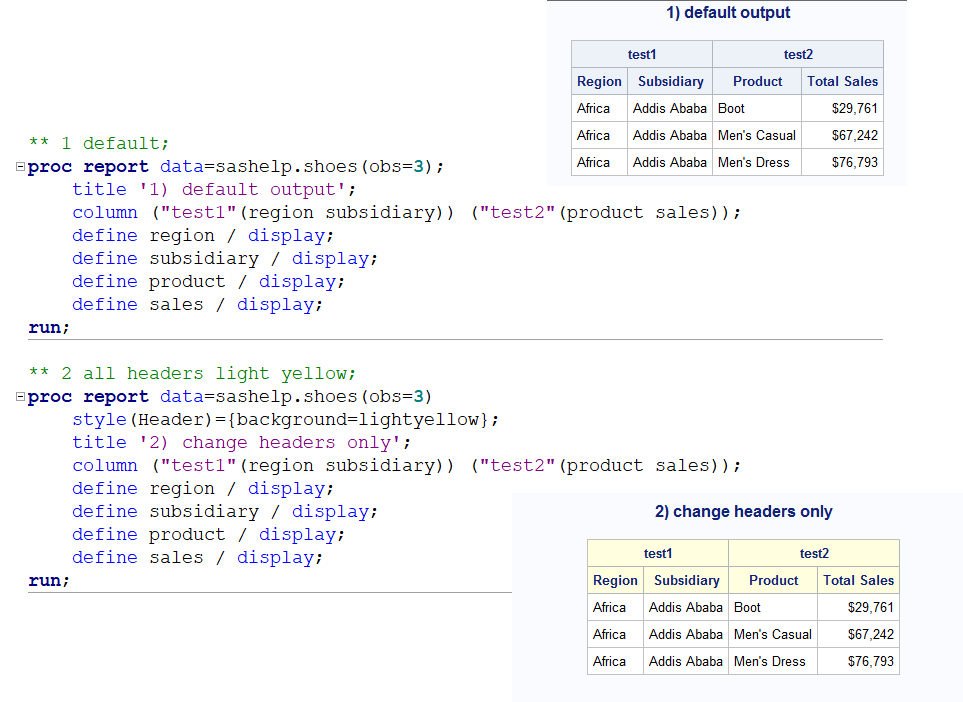Click the 'run;' statement of the first program

(x=51, y=327)
